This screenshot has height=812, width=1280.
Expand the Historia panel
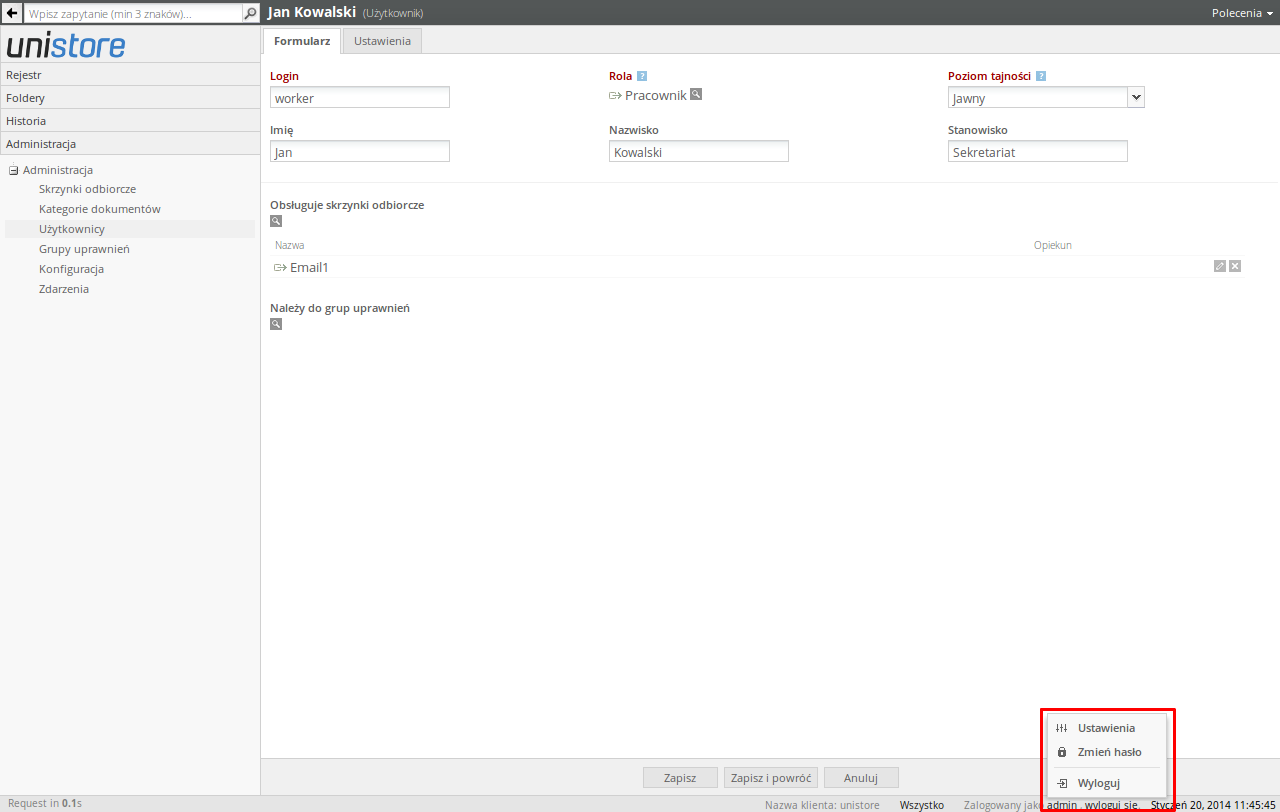tap(130, 121)
